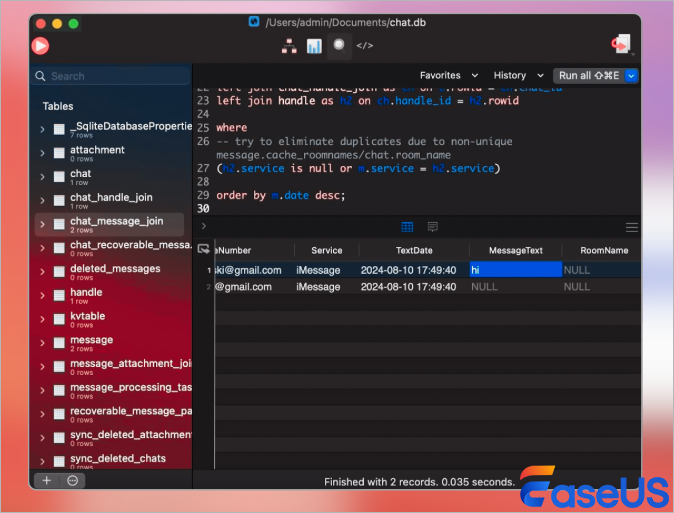Viewport: 674px width, 513px height.
Task: Sort by the TextDate column header
Action: point(414,250)
